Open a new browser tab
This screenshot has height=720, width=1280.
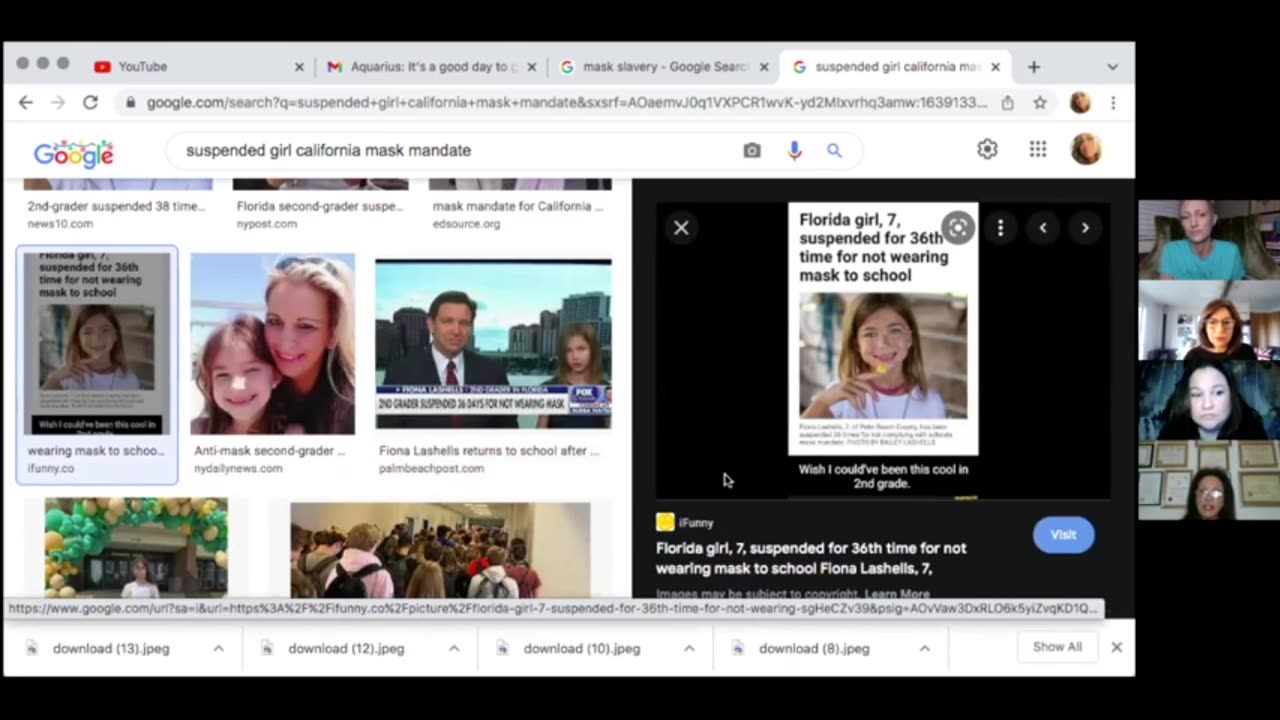pos(1034,67)
